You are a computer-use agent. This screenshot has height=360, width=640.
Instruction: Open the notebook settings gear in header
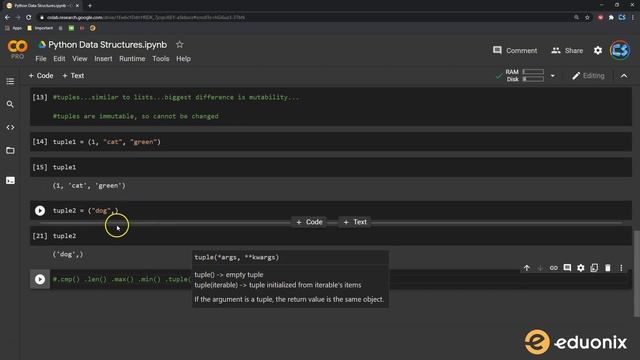coord(598,50)
